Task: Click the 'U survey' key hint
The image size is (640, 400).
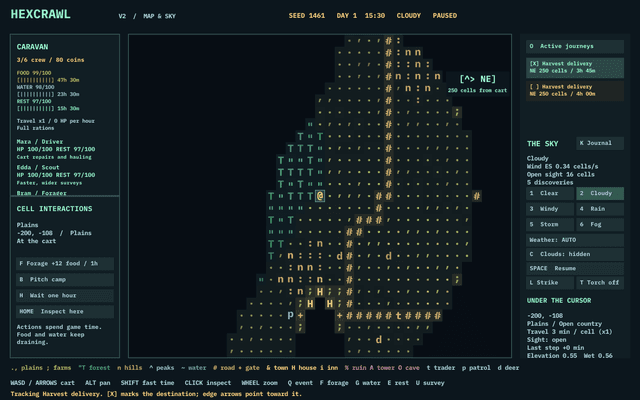Action: point(430,383)
